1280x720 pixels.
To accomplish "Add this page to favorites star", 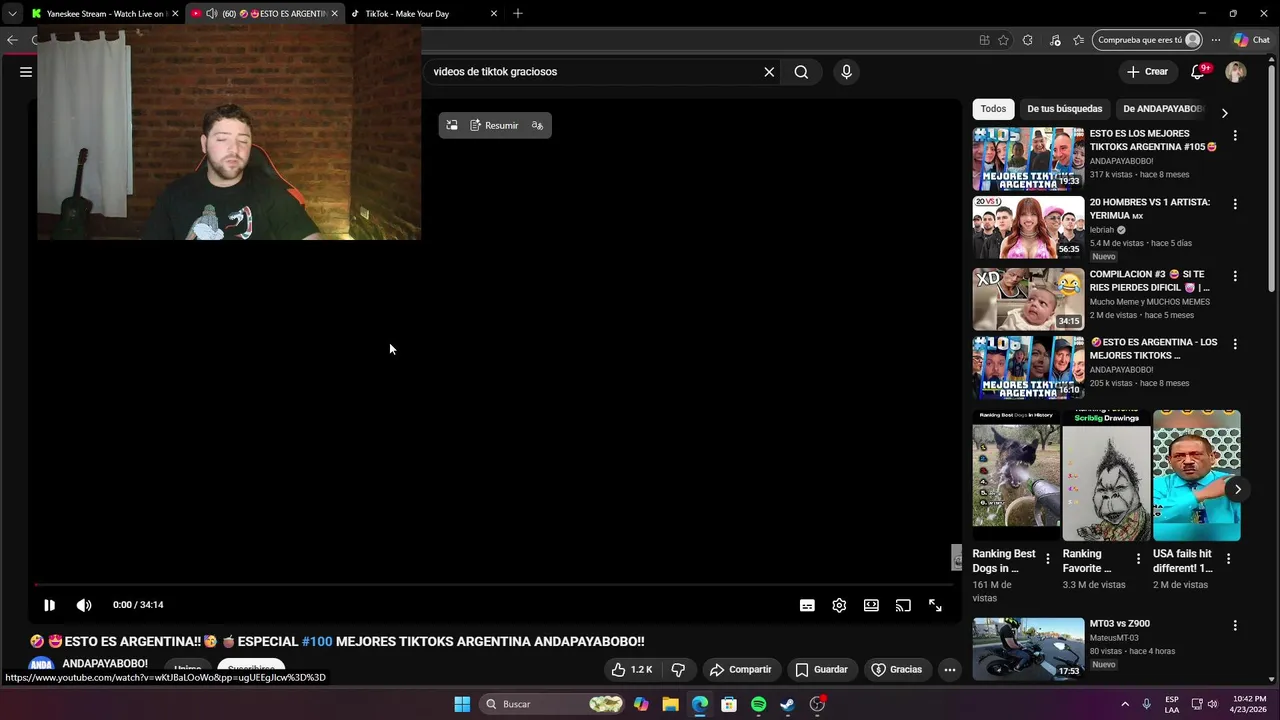I will (1003, 40).
